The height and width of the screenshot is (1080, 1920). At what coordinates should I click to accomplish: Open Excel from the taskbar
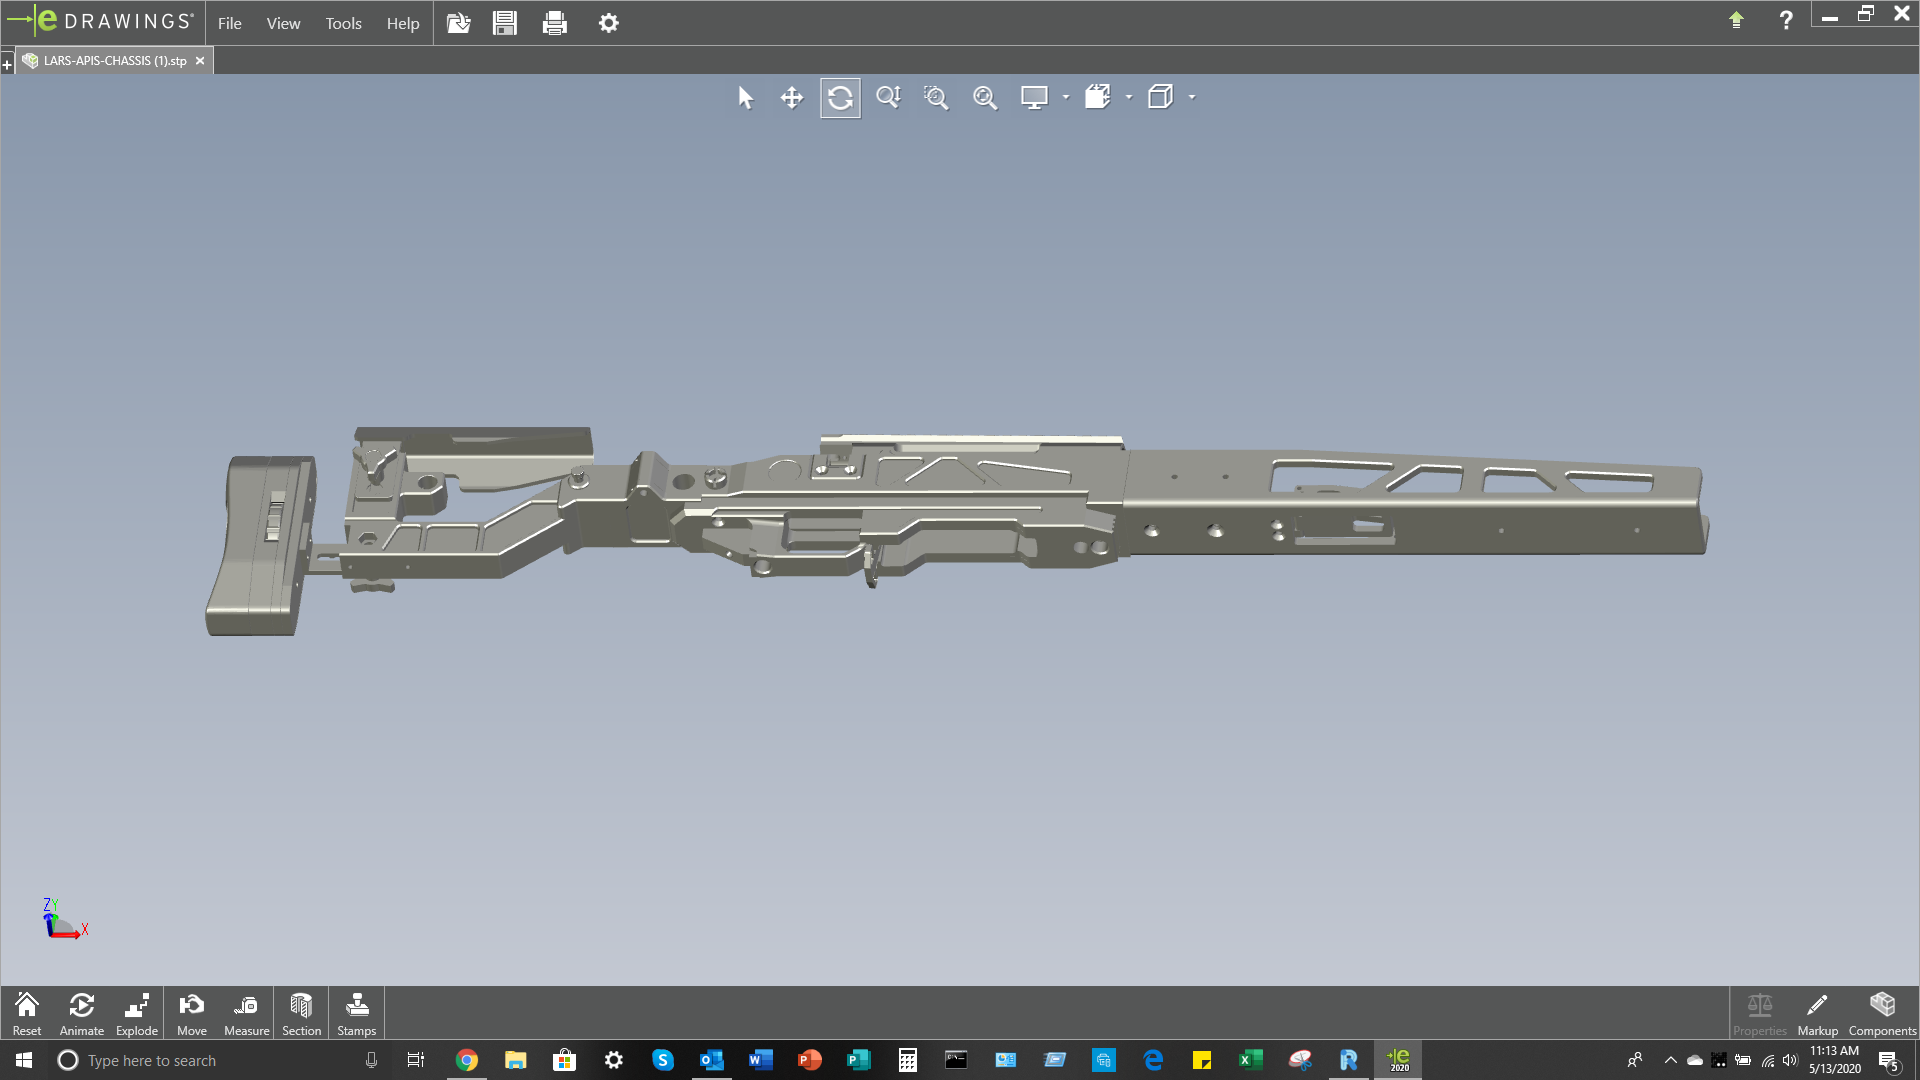[x=1251, y=1060]
